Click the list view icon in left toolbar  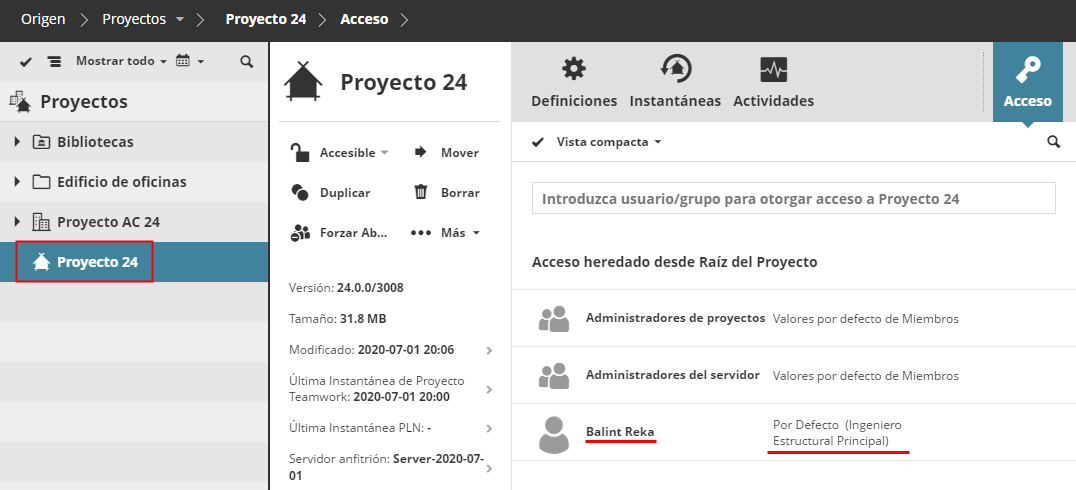pyautogui.click(x=54, y=62)
